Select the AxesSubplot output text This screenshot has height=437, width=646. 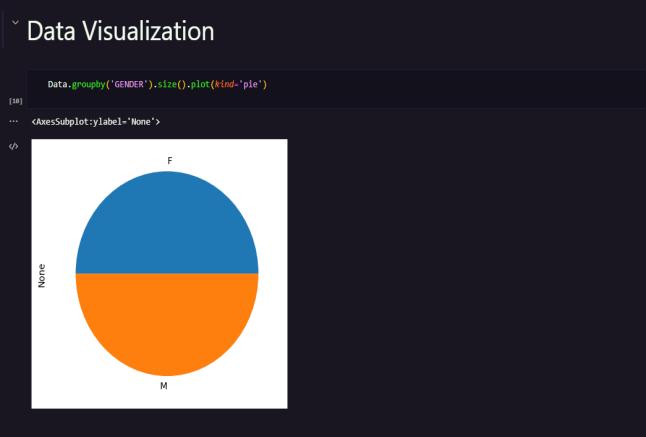pyautogui.click(x=96, y=122)
